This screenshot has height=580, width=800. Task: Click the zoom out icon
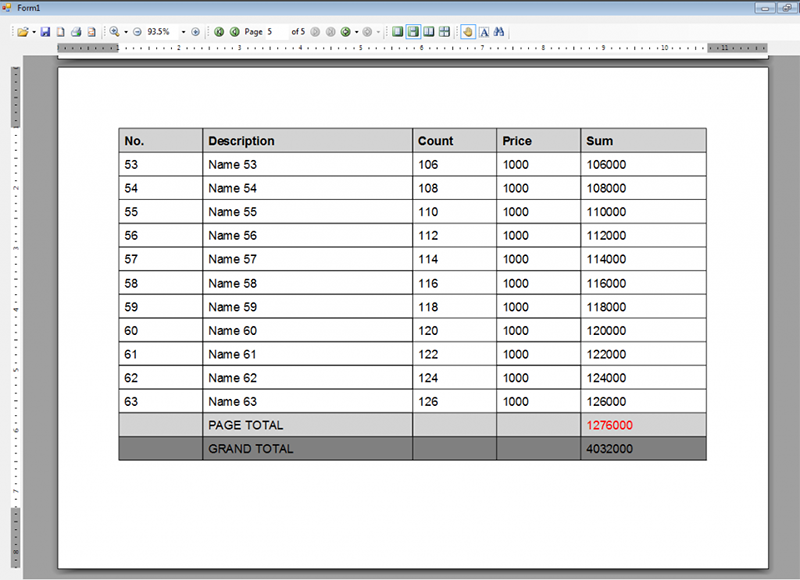(x=136, y=32)
